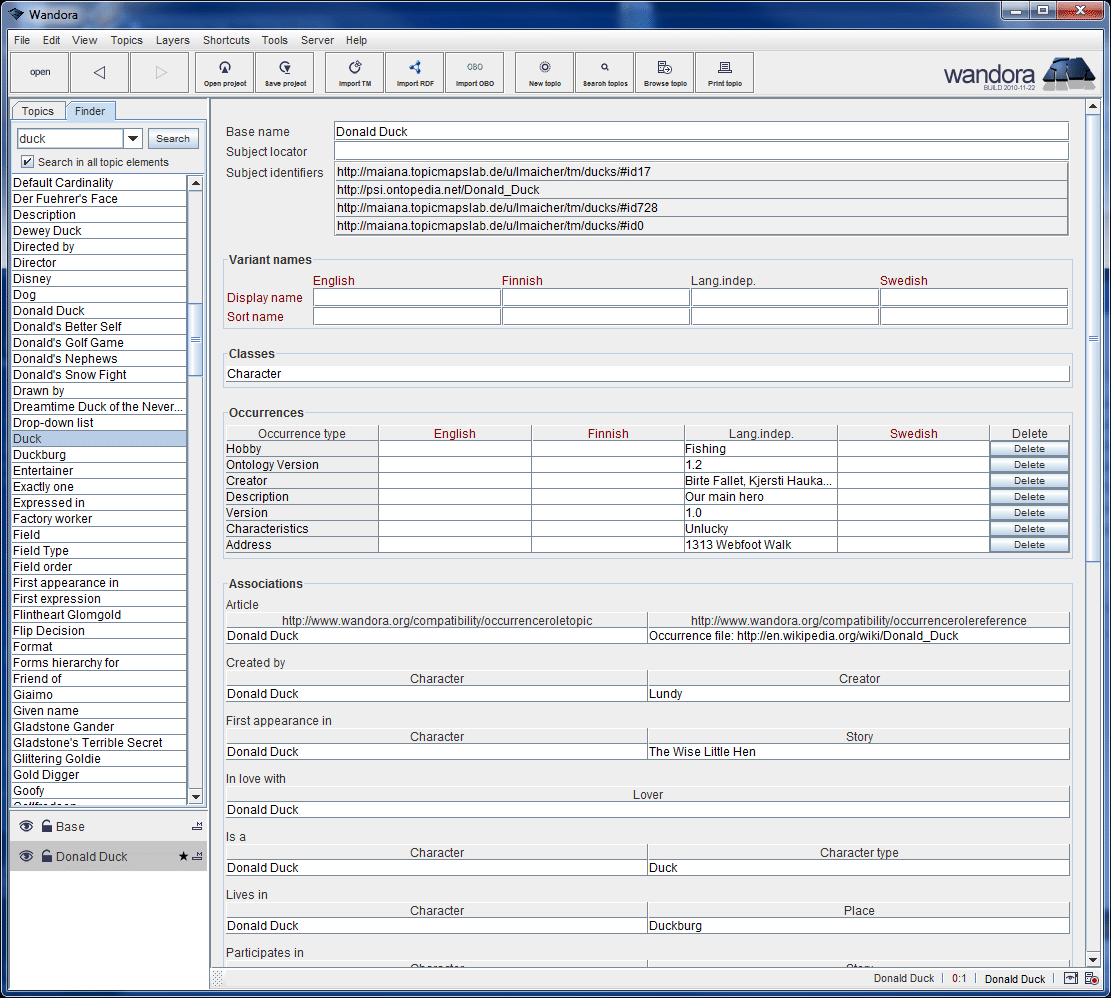Select Duckburg in the topic list
The height and width of the screenshot is (998, 1111).
click(99, 455)
